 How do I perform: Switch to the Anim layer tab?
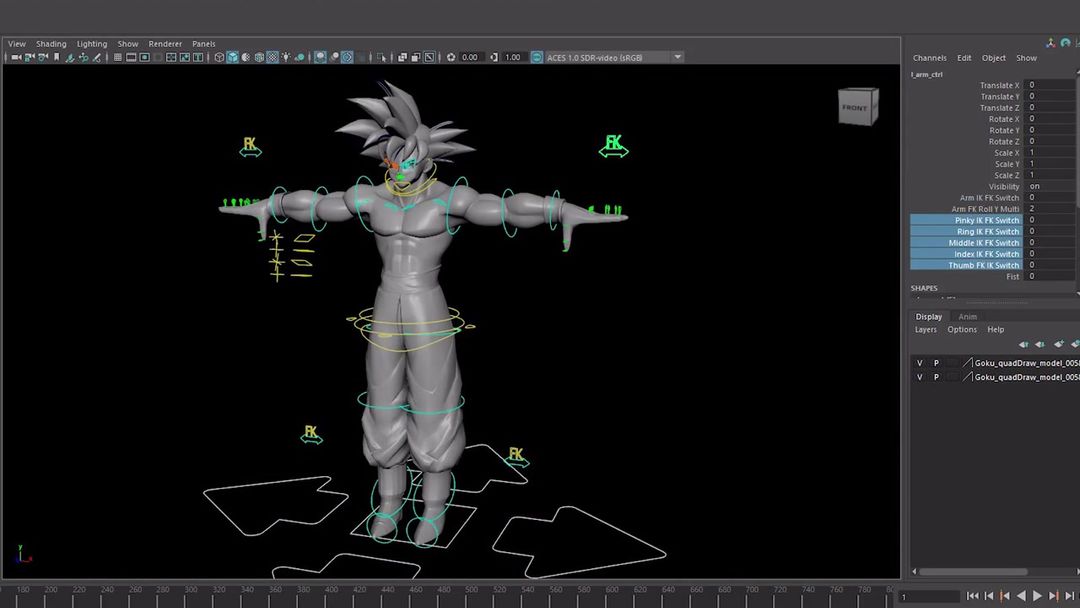[x=968, y=317]
